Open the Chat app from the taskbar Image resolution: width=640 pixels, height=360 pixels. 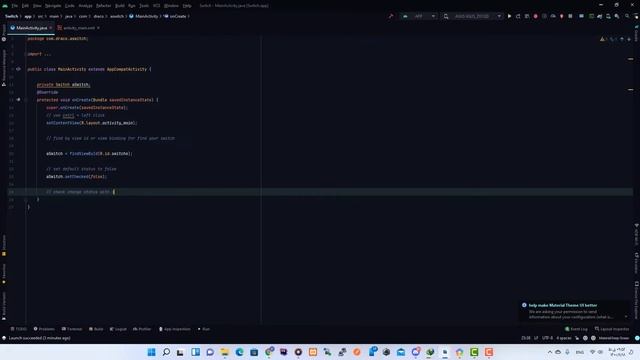(210, 352)
